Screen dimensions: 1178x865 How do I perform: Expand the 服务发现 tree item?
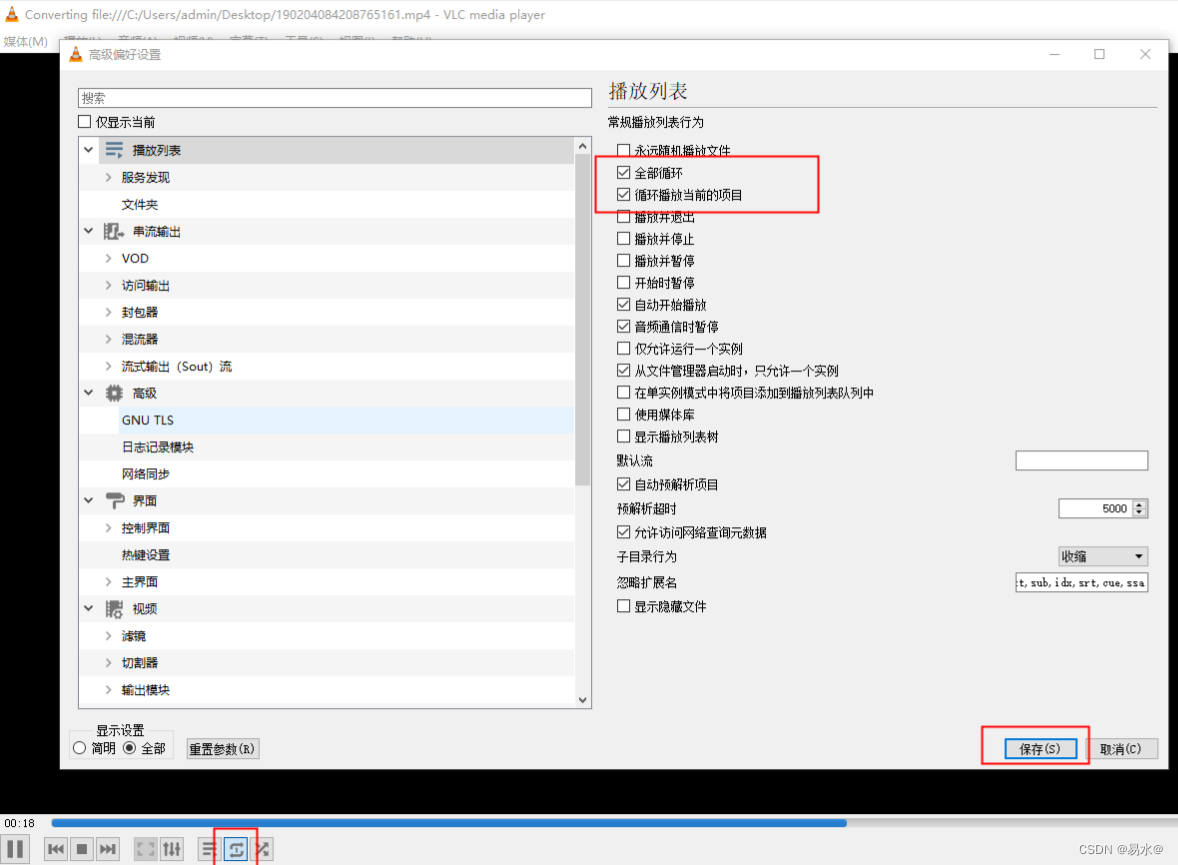tap(107, 176)
